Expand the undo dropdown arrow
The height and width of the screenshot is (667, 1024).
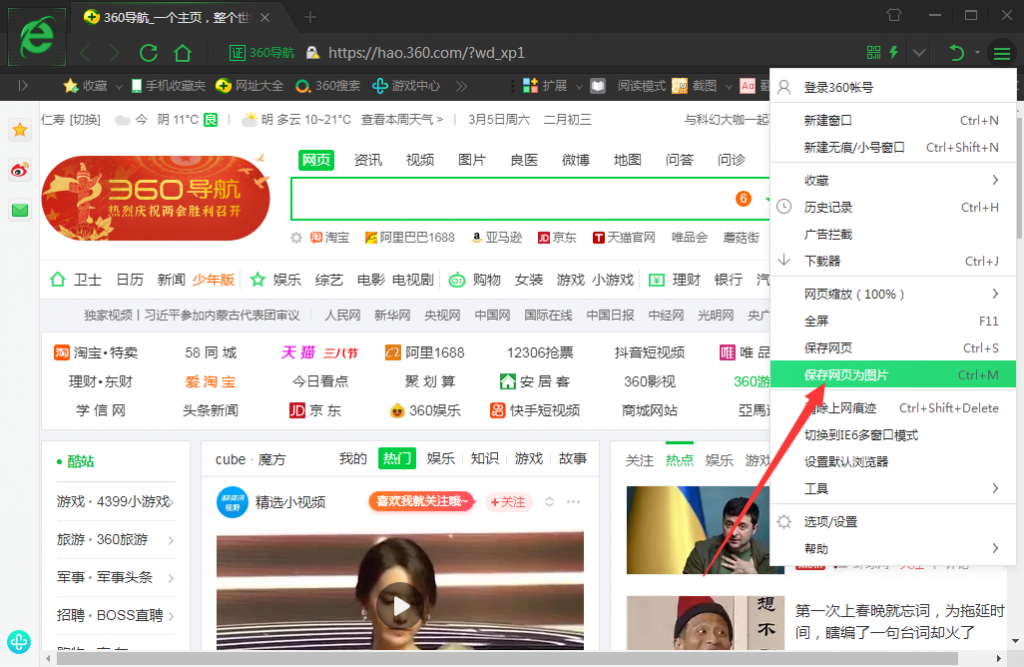coord(977,52)
